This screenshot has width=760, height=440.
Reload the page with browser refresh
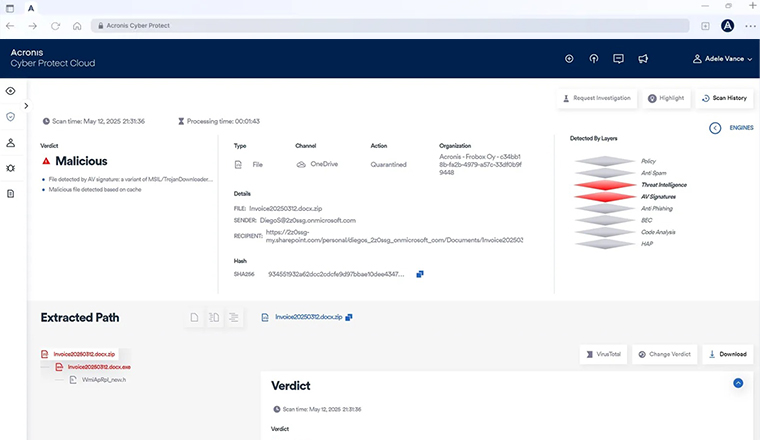click(x=55, y=26)
